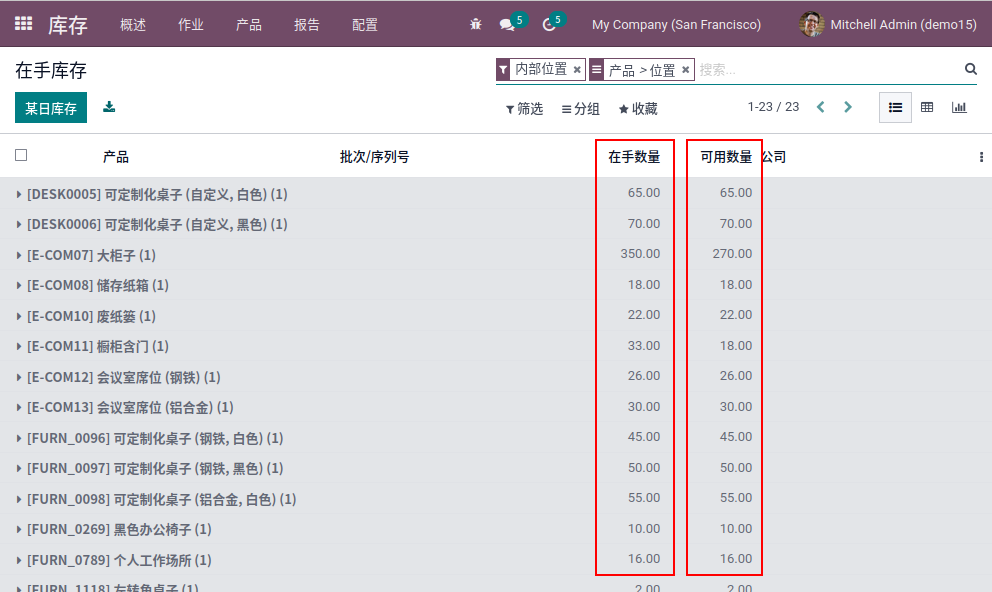
Task: Switch to pivot table view
Action: click(x=927, y=107)
